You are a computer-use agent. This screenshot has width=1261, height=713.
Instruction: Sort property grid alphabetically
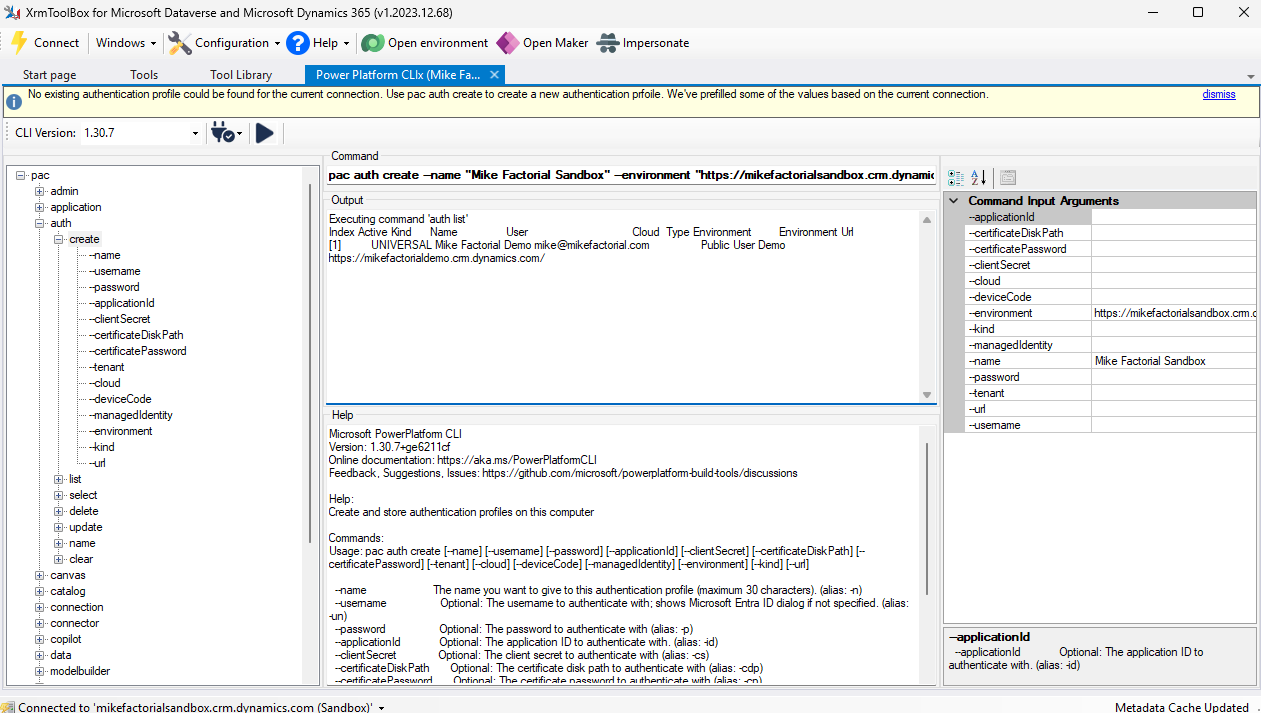pos(978,177)
